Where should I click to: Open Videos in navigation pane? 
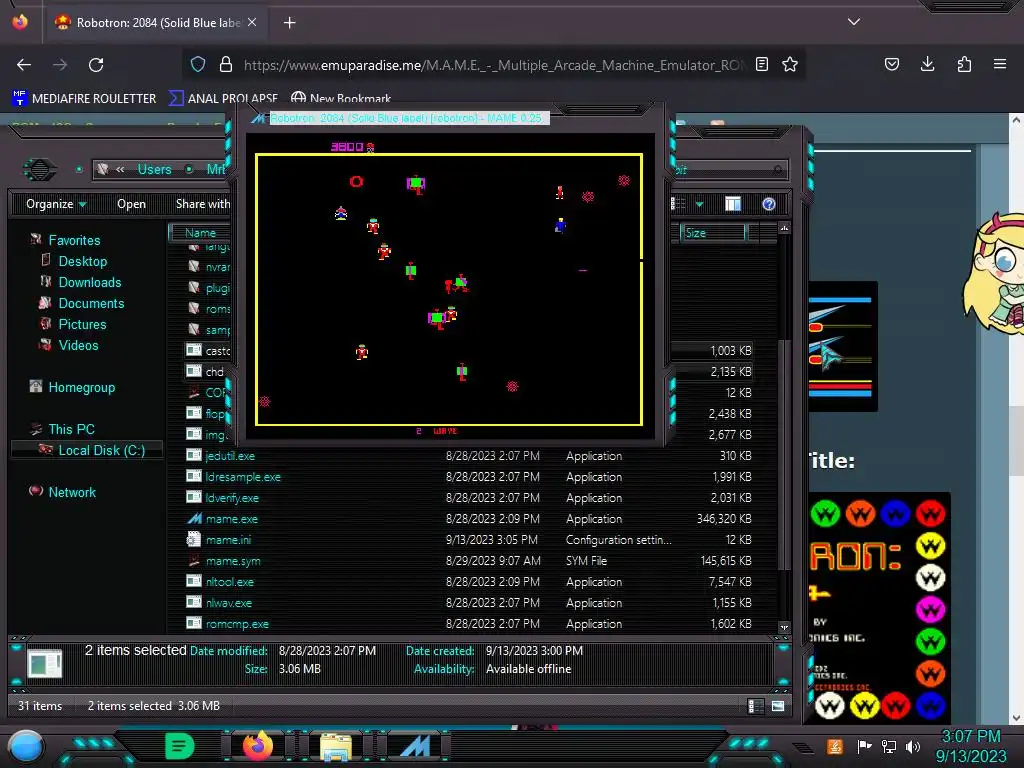(x=78, y=345)
